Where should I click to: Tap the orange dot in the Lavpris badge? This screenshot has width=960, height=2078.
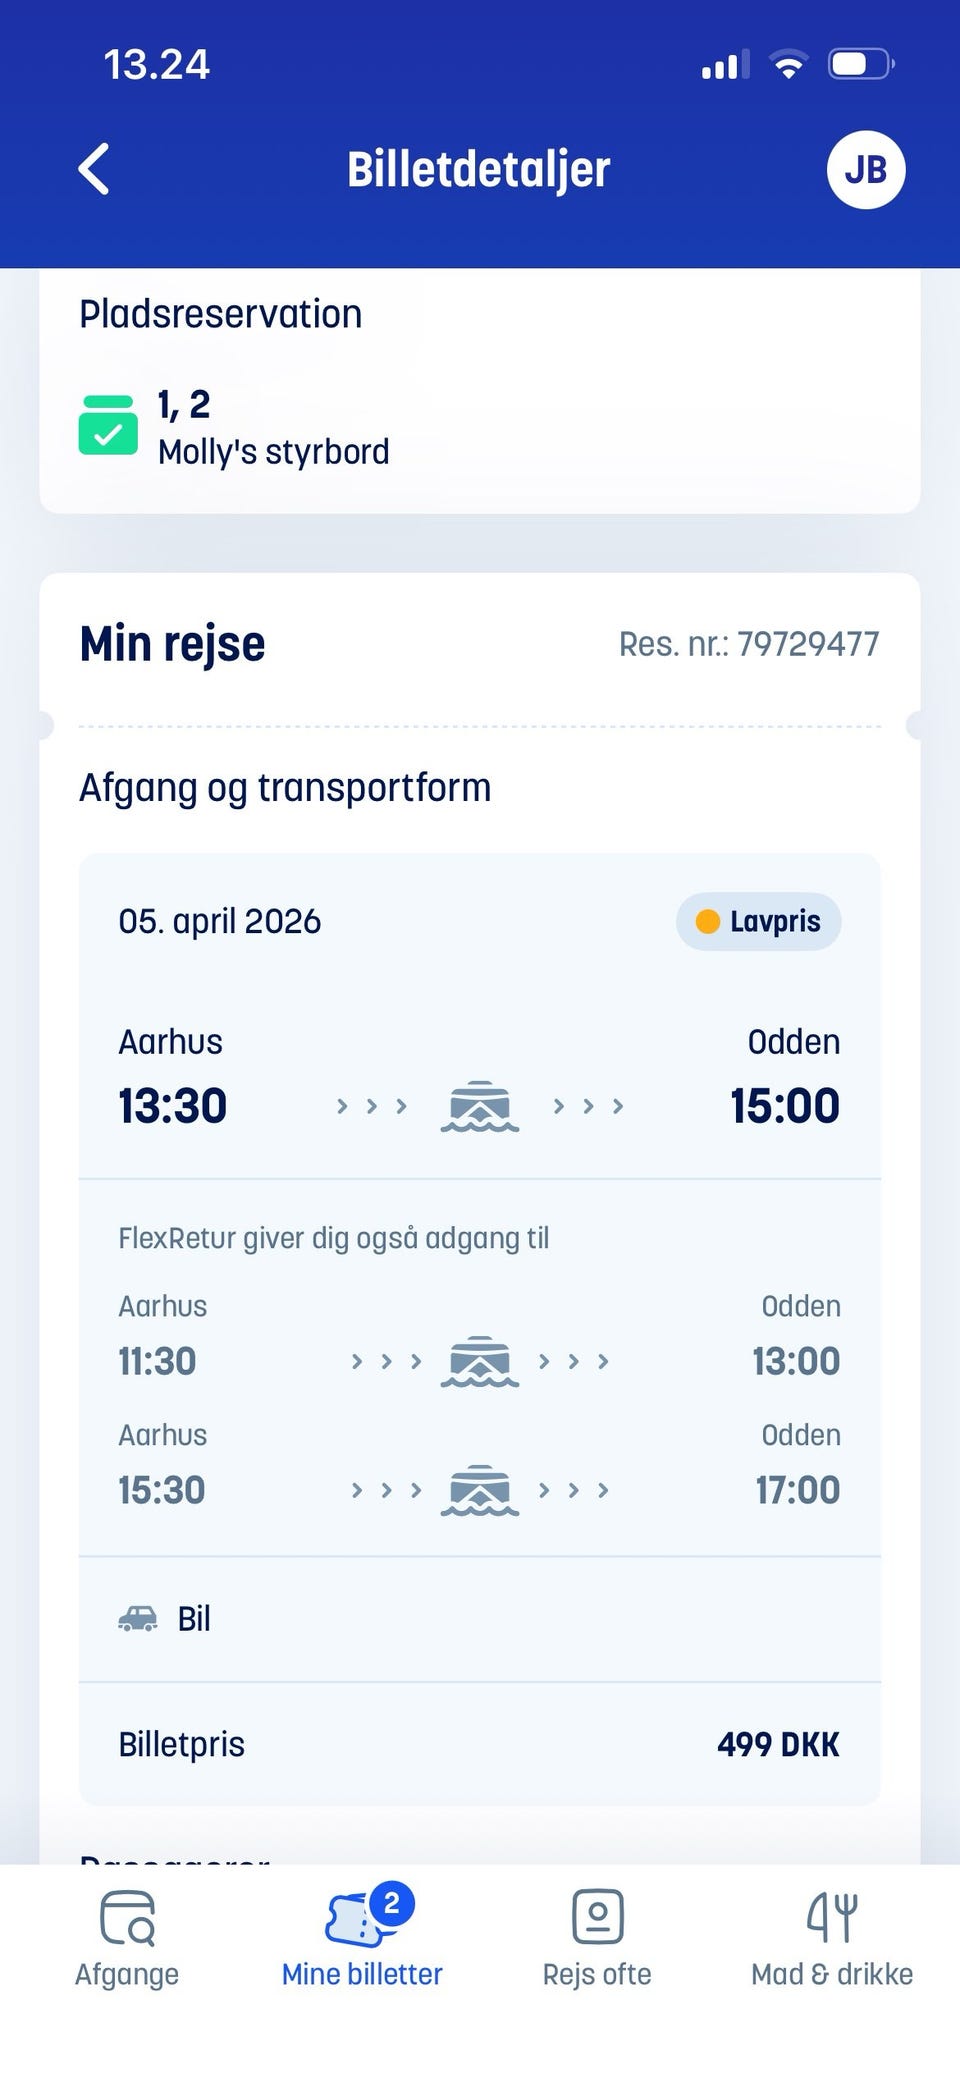(707, 921)
